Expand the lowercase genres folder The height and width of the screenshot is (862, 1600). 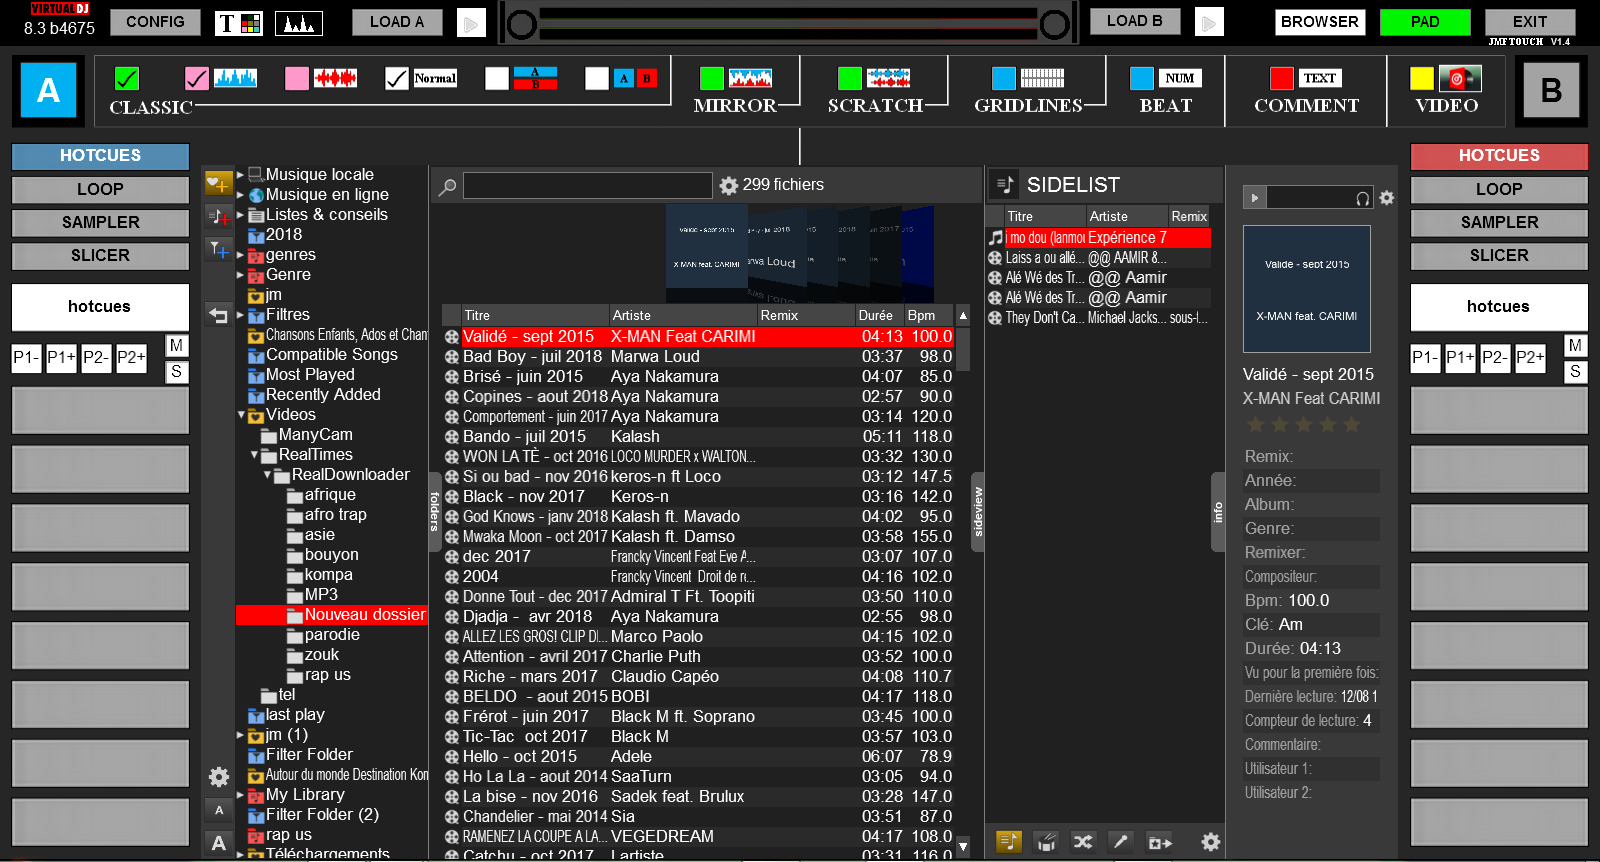point(240,254)
